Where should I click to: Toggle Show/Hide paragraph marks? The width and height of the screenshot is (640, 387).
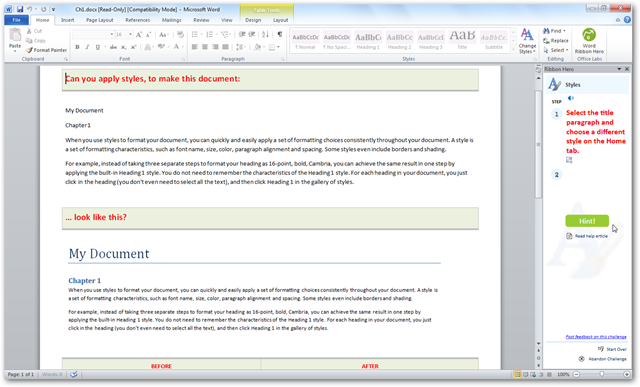[x=280, y=35]
